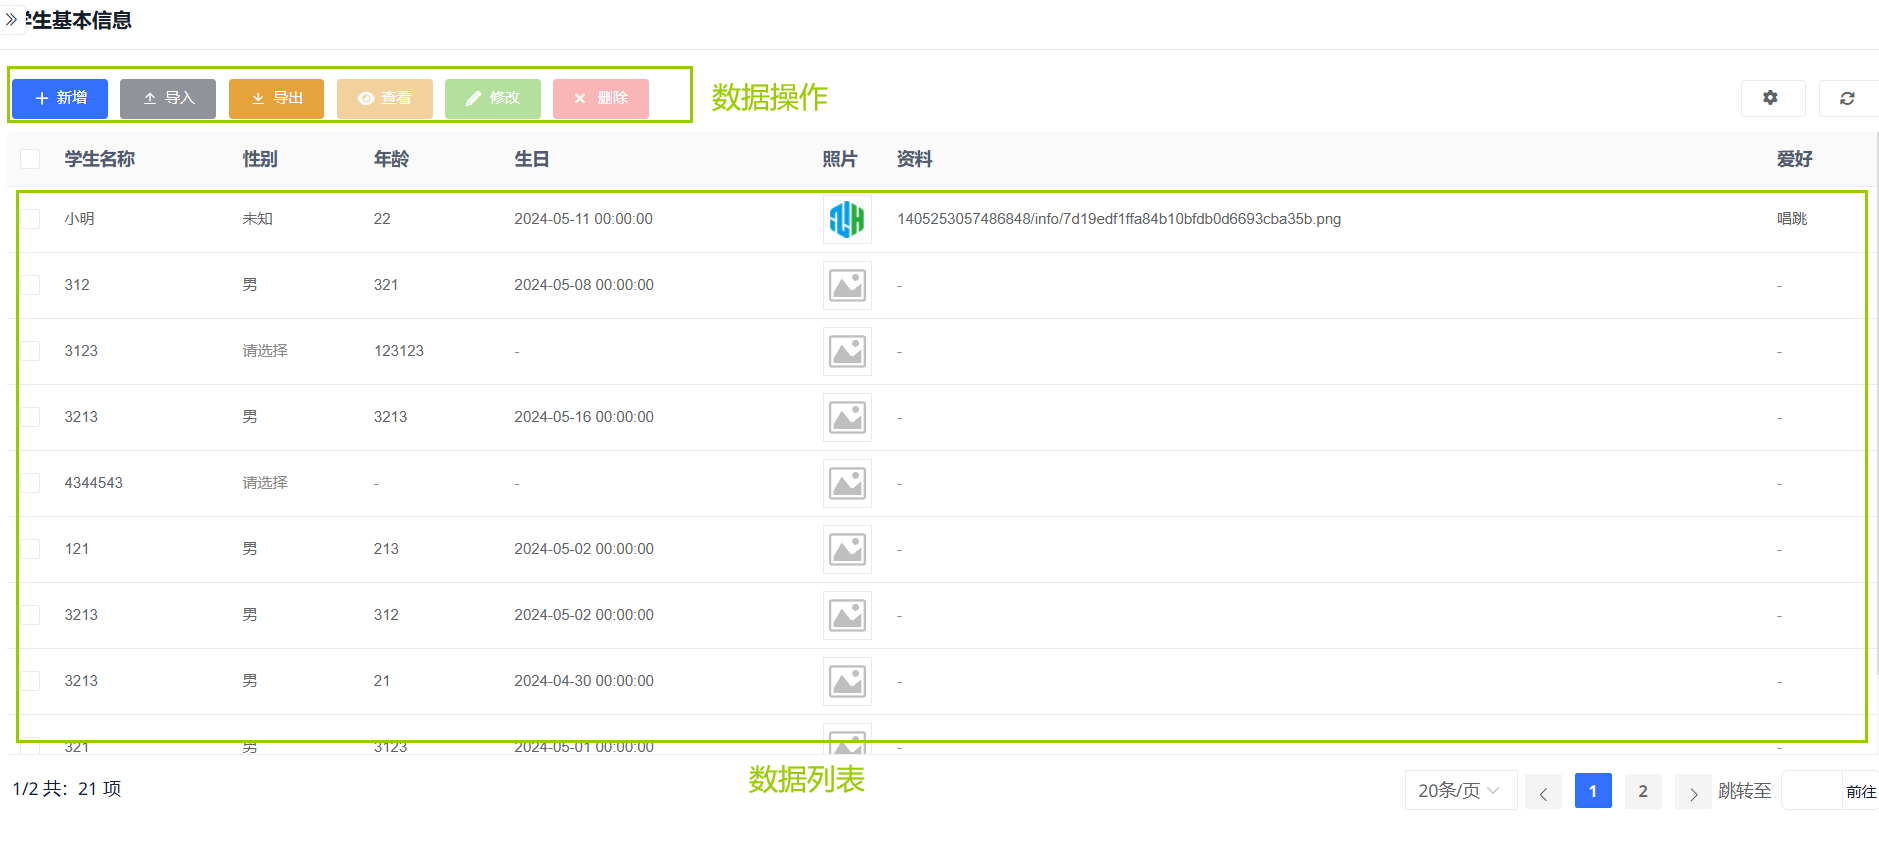Click the student name 小明
This screenshot has height=843, width=1879.
[x=80, y=219]
